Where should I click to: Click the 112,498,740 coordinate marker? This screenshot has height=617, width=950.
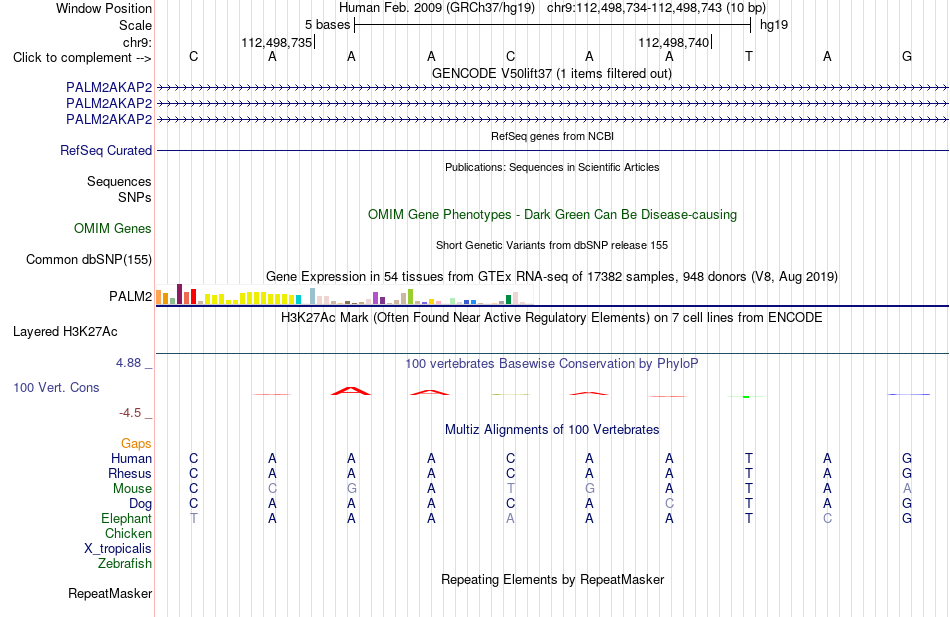tap(674, 42)
